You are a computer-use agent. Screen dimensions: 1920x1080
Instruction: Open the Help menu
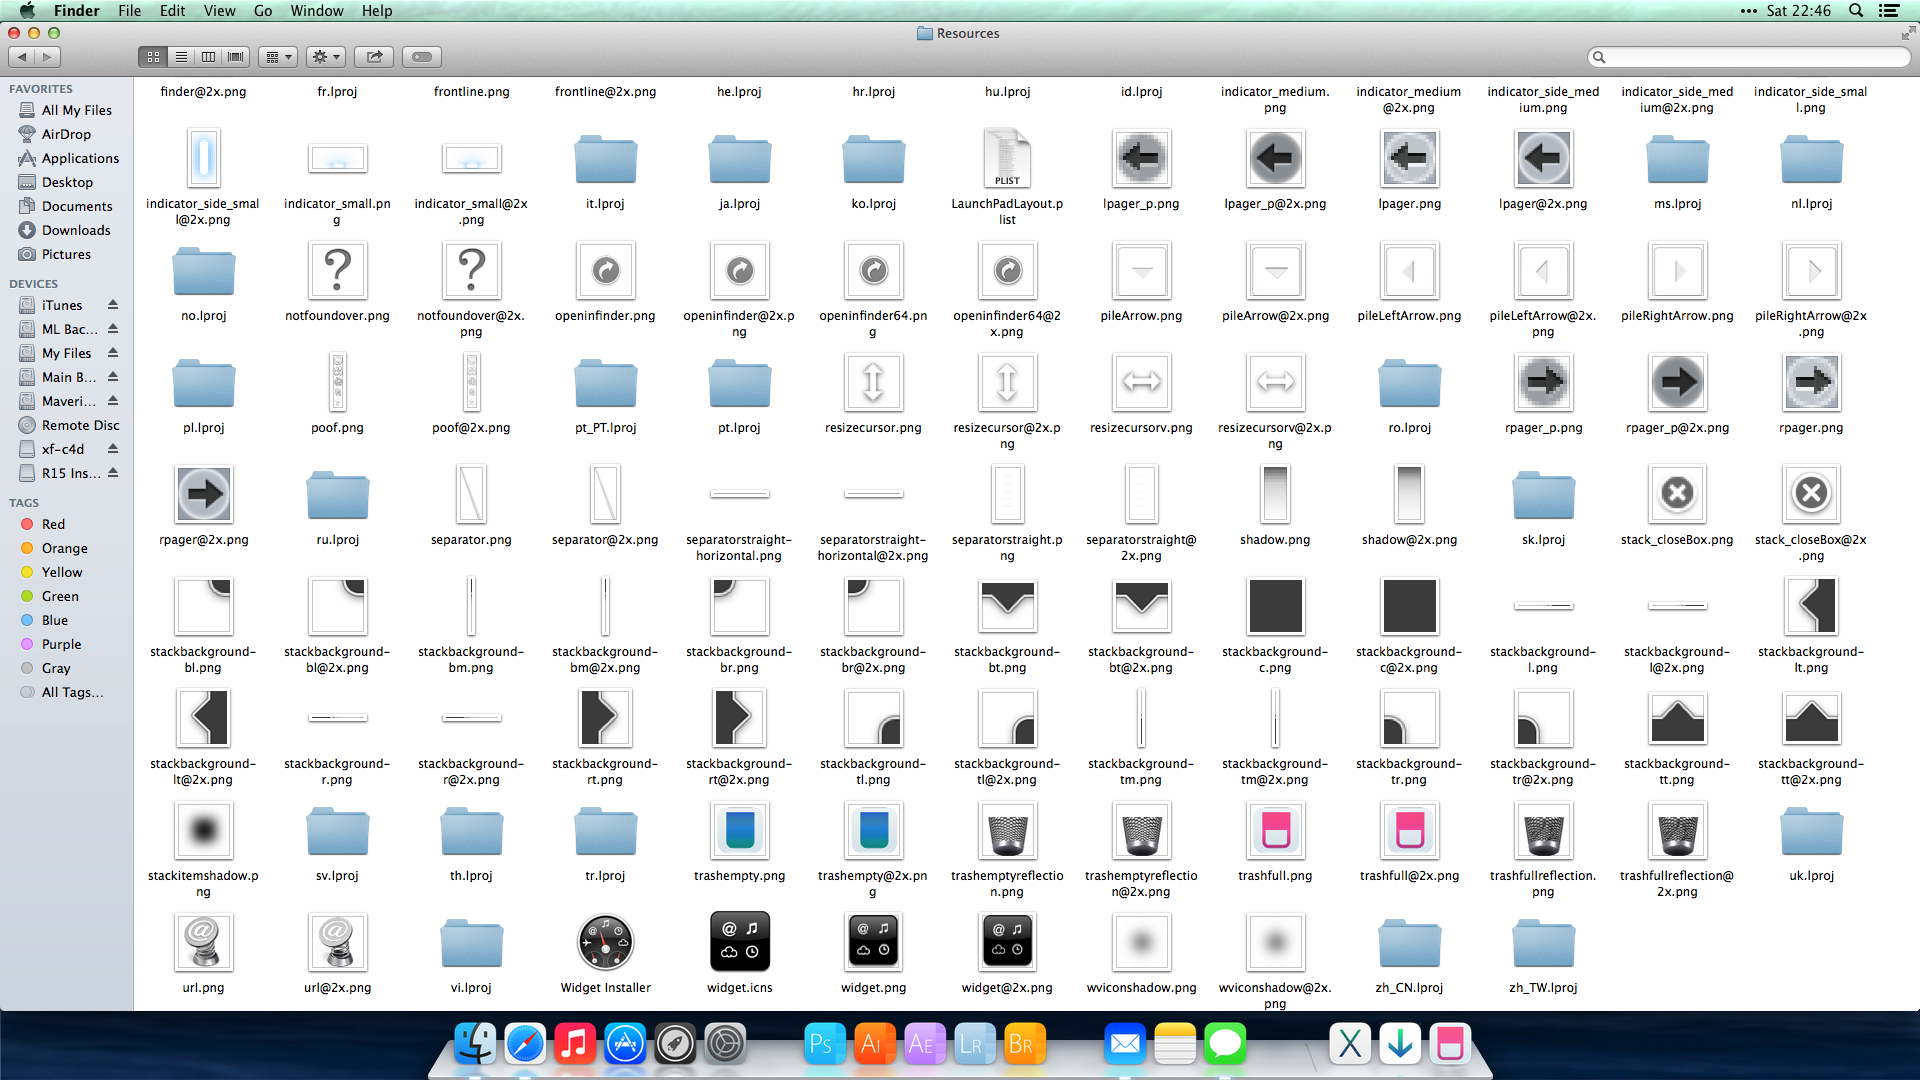377,11
